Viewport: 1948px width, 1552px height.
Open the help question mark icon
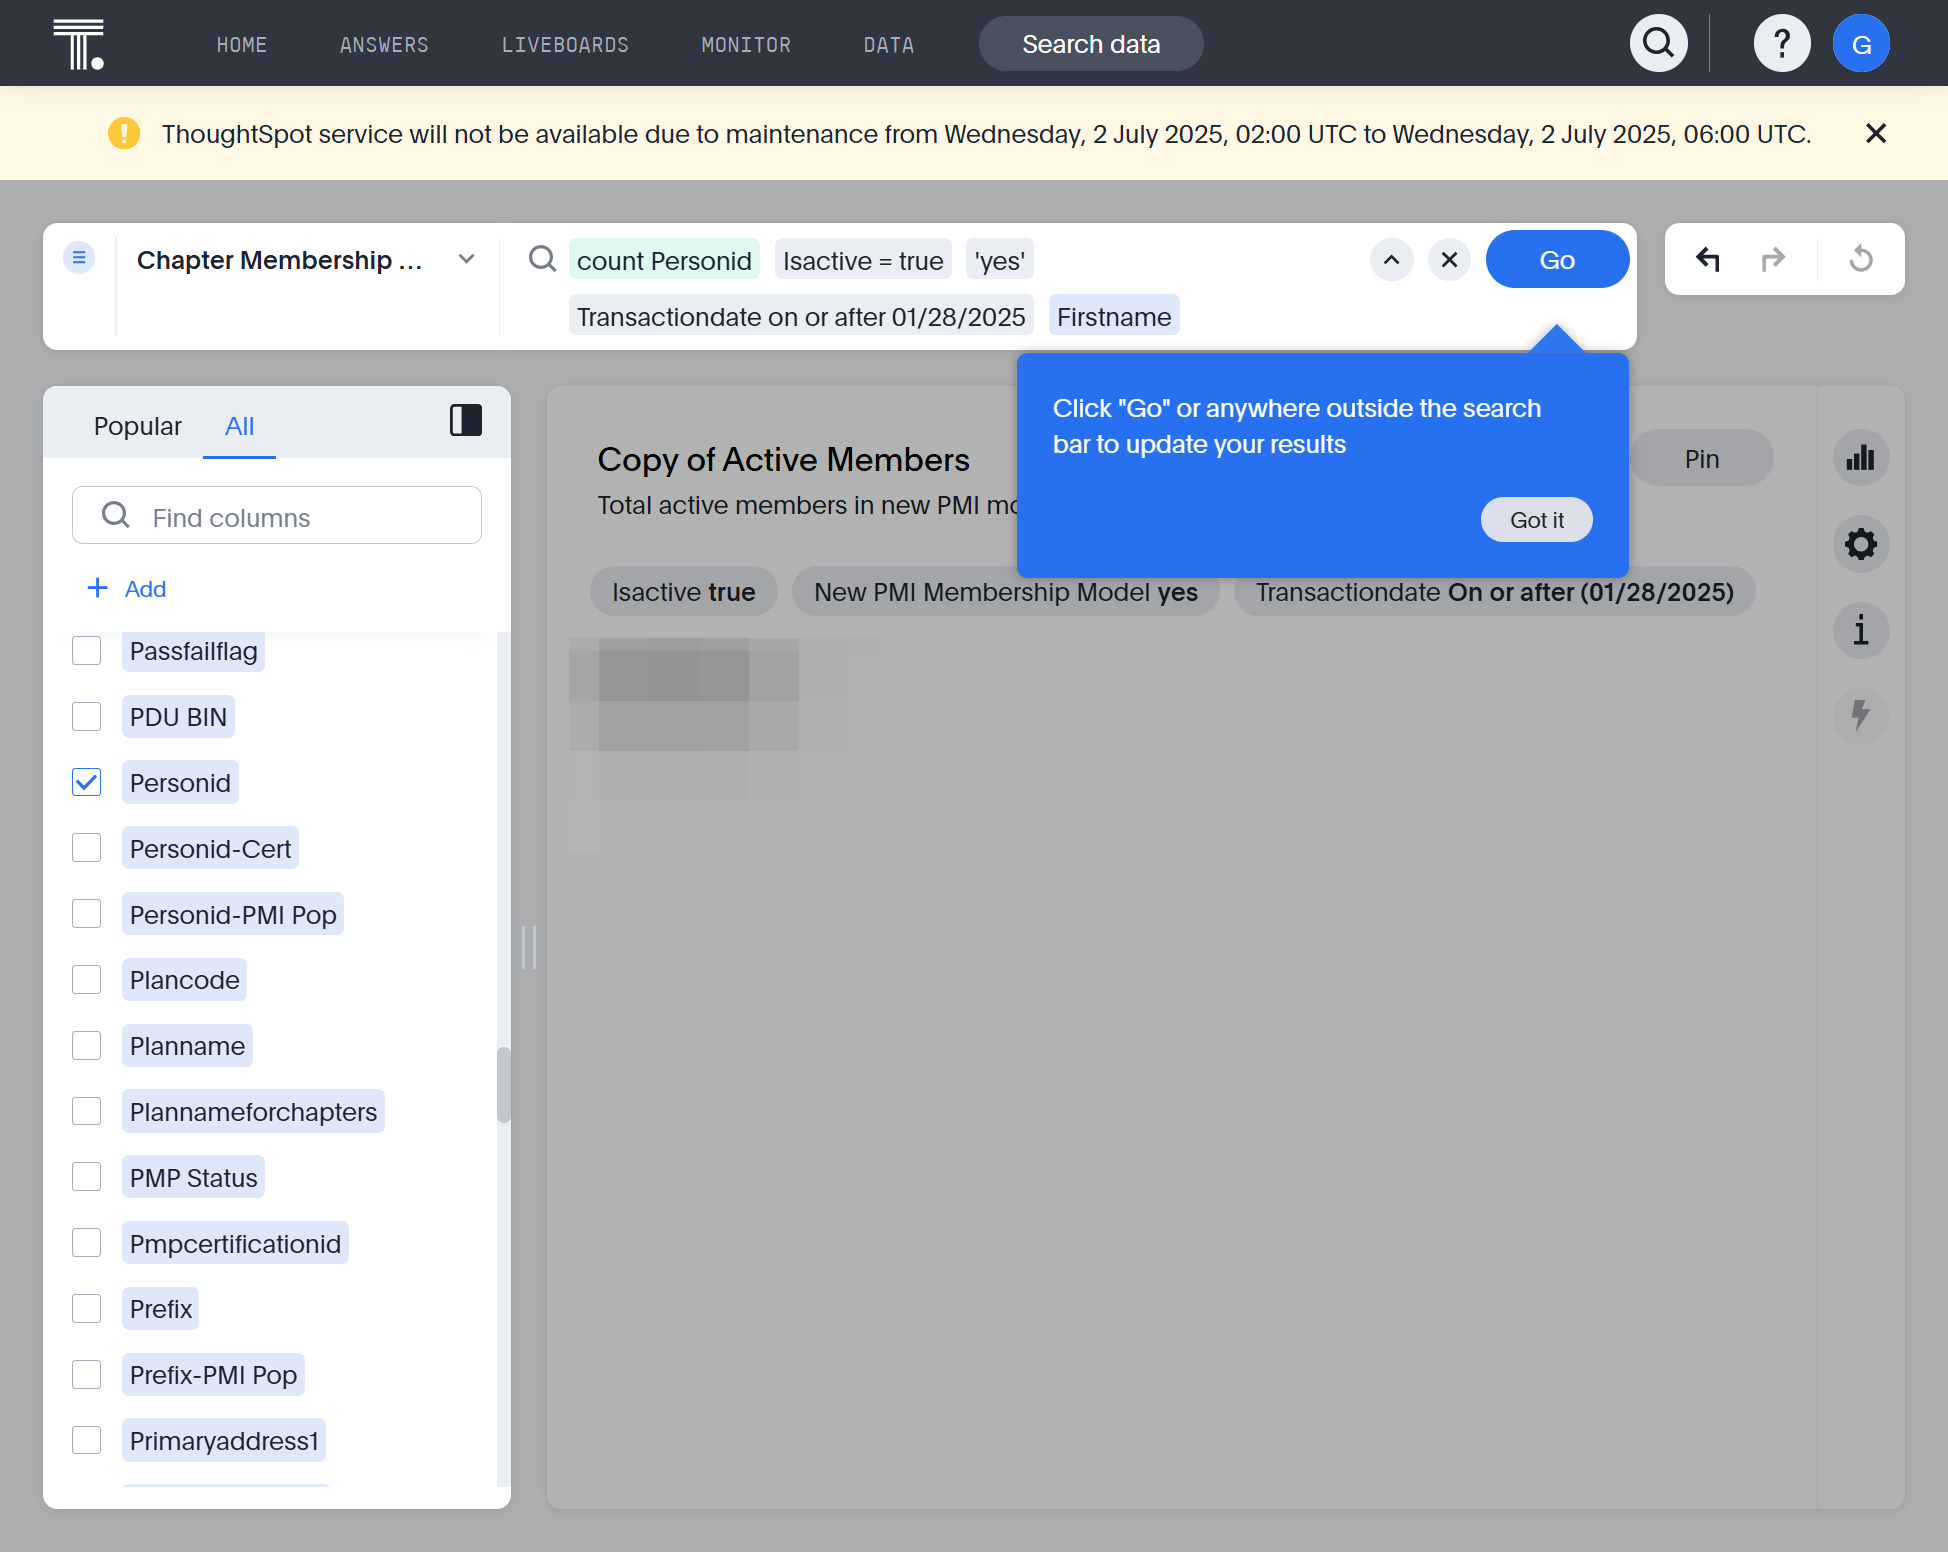pos(1782,43)
